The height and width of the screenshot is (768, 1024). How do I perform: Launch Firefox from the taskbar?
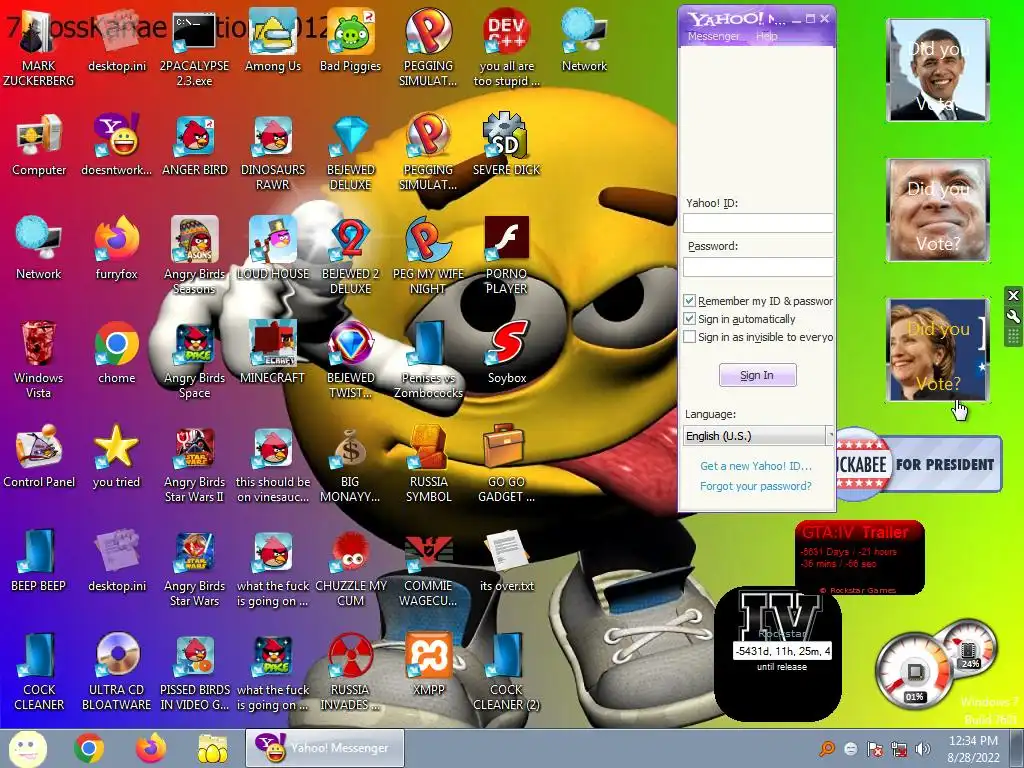(x=151, y=748)
